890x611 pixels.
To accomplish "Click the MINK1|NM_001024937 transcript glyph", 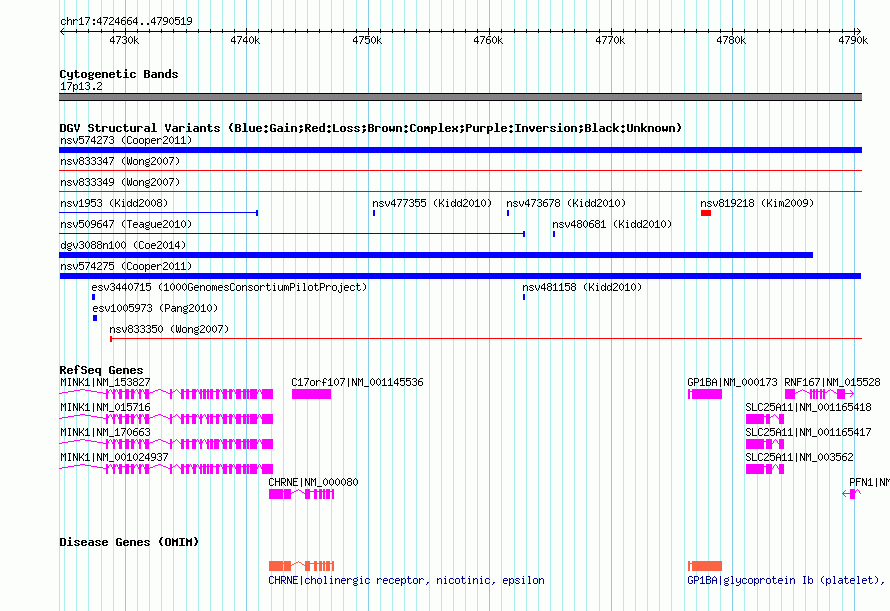I will [x=166, y=468].
